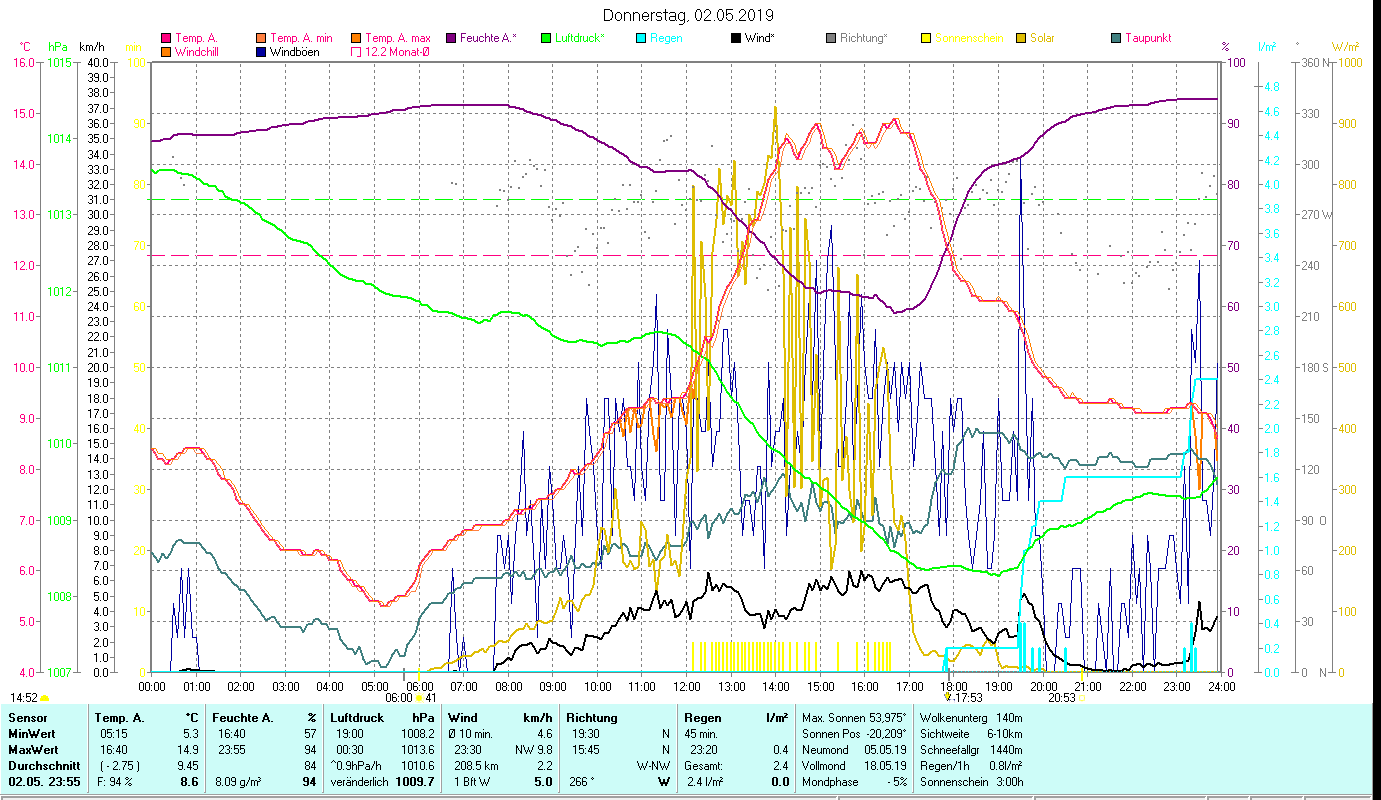
Task: Click the Solar legend swatch
Action: tap(1021, 38)
